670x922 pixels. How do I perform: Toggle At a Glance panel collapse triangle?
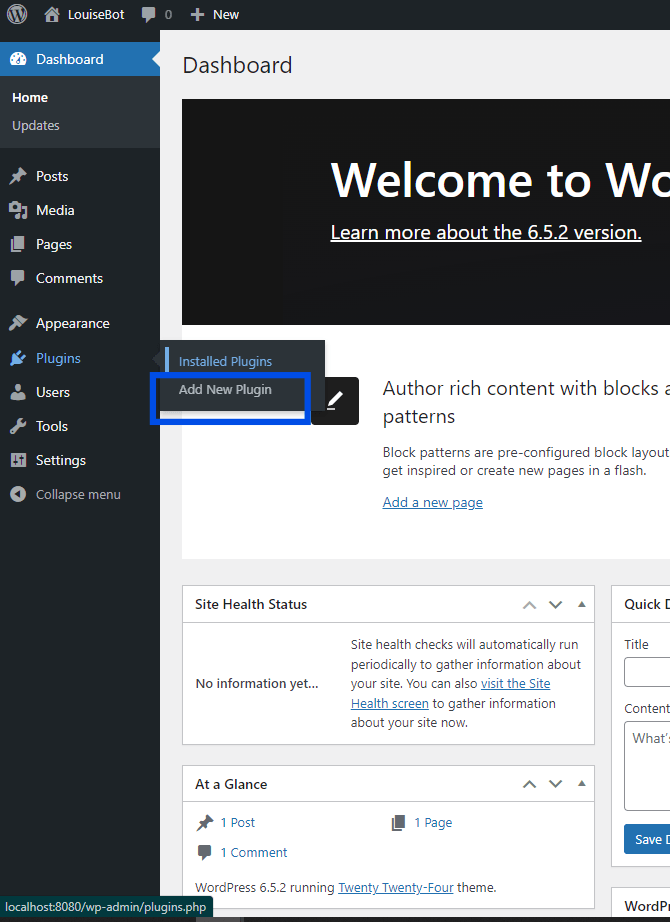[x=582, y=783]
